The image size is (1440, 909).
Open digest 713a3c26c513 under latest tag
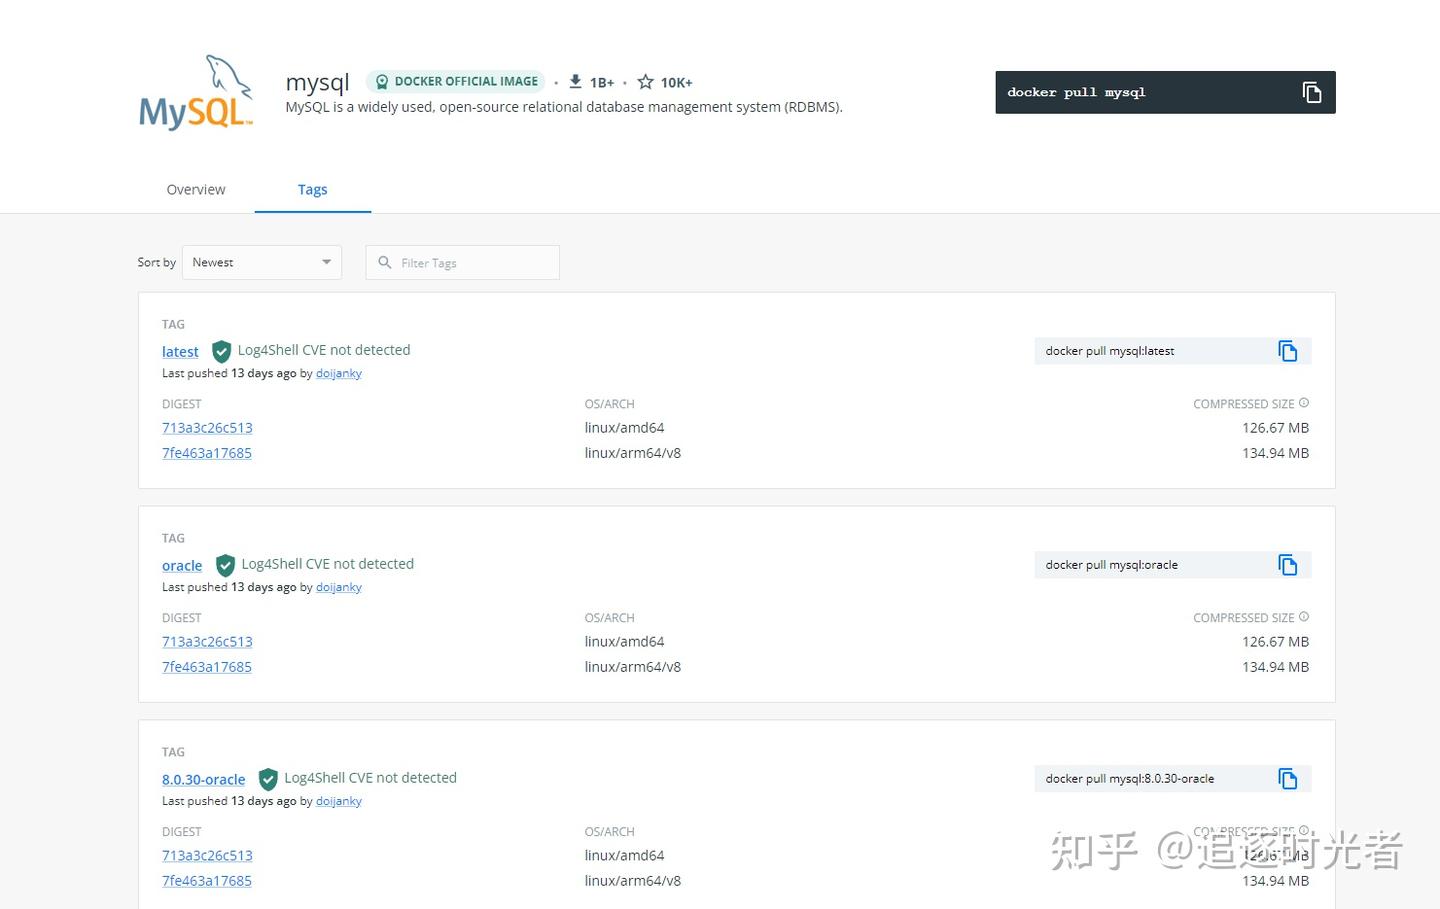207,427
